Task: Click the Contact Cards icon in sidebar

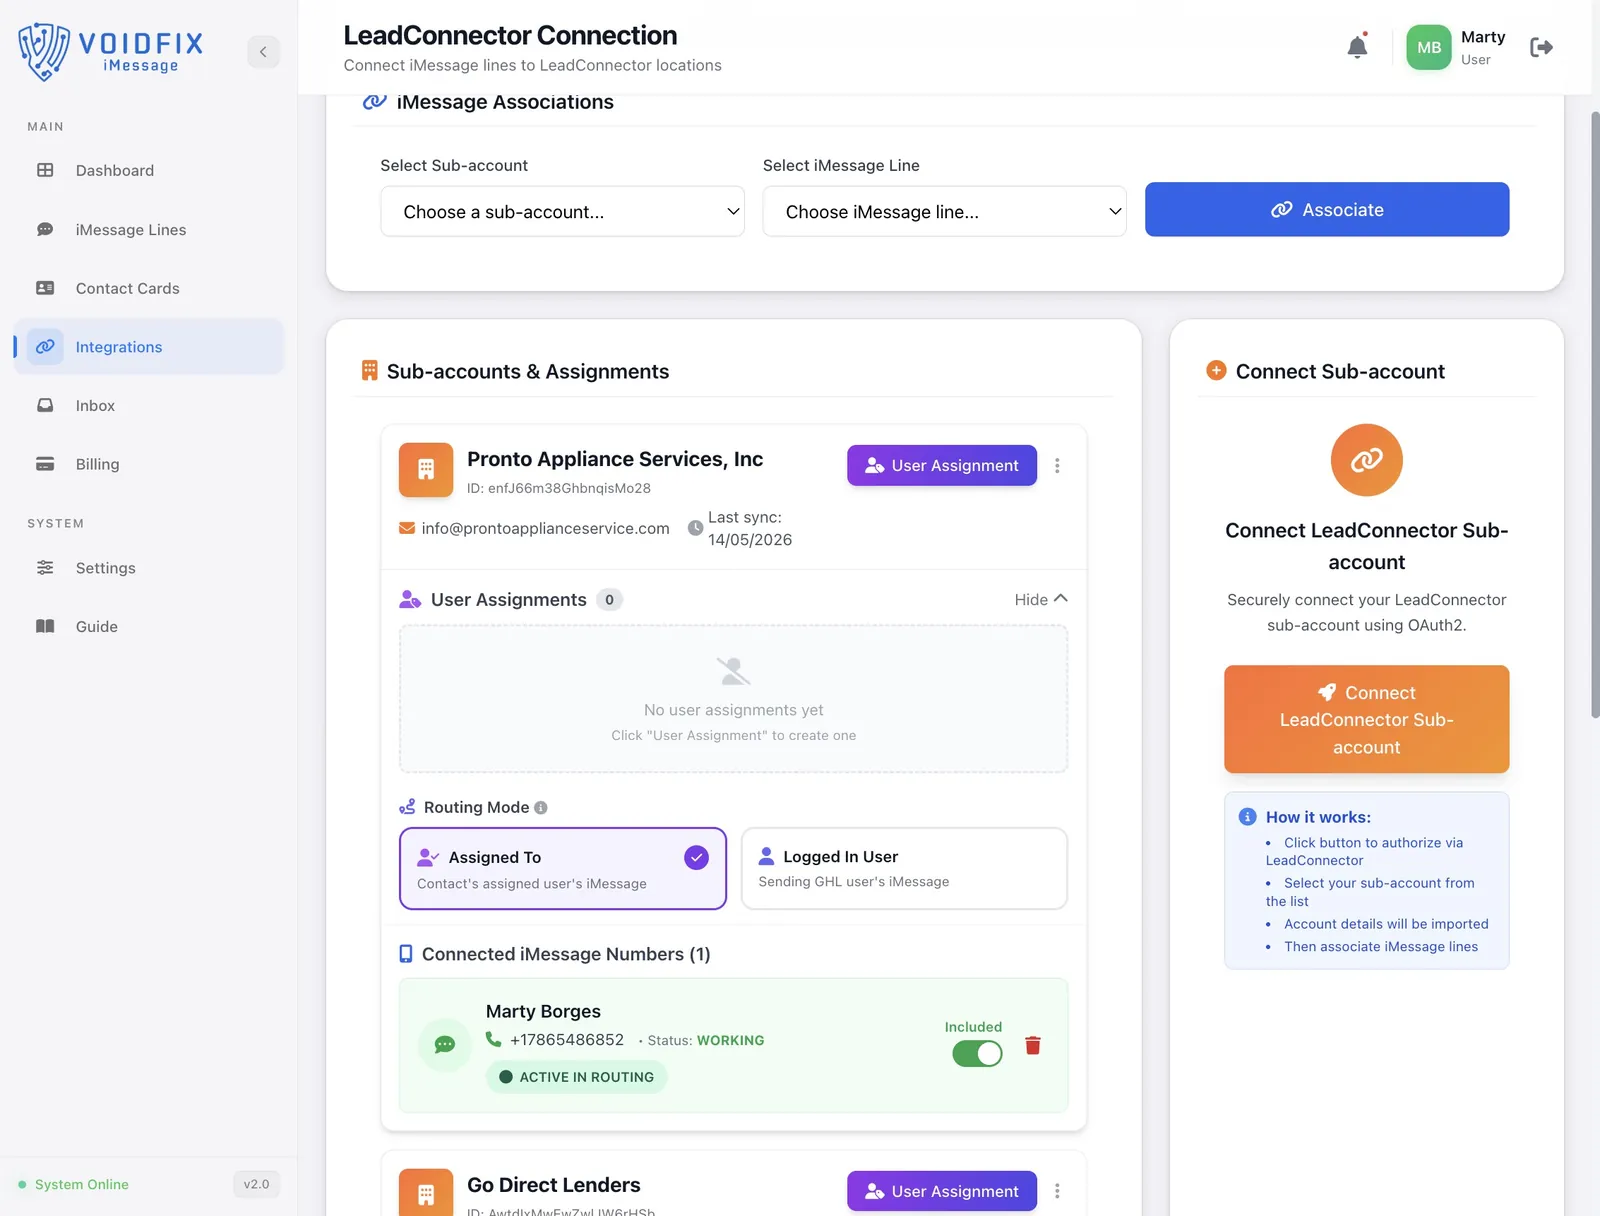Action: [x=45, y=288]
